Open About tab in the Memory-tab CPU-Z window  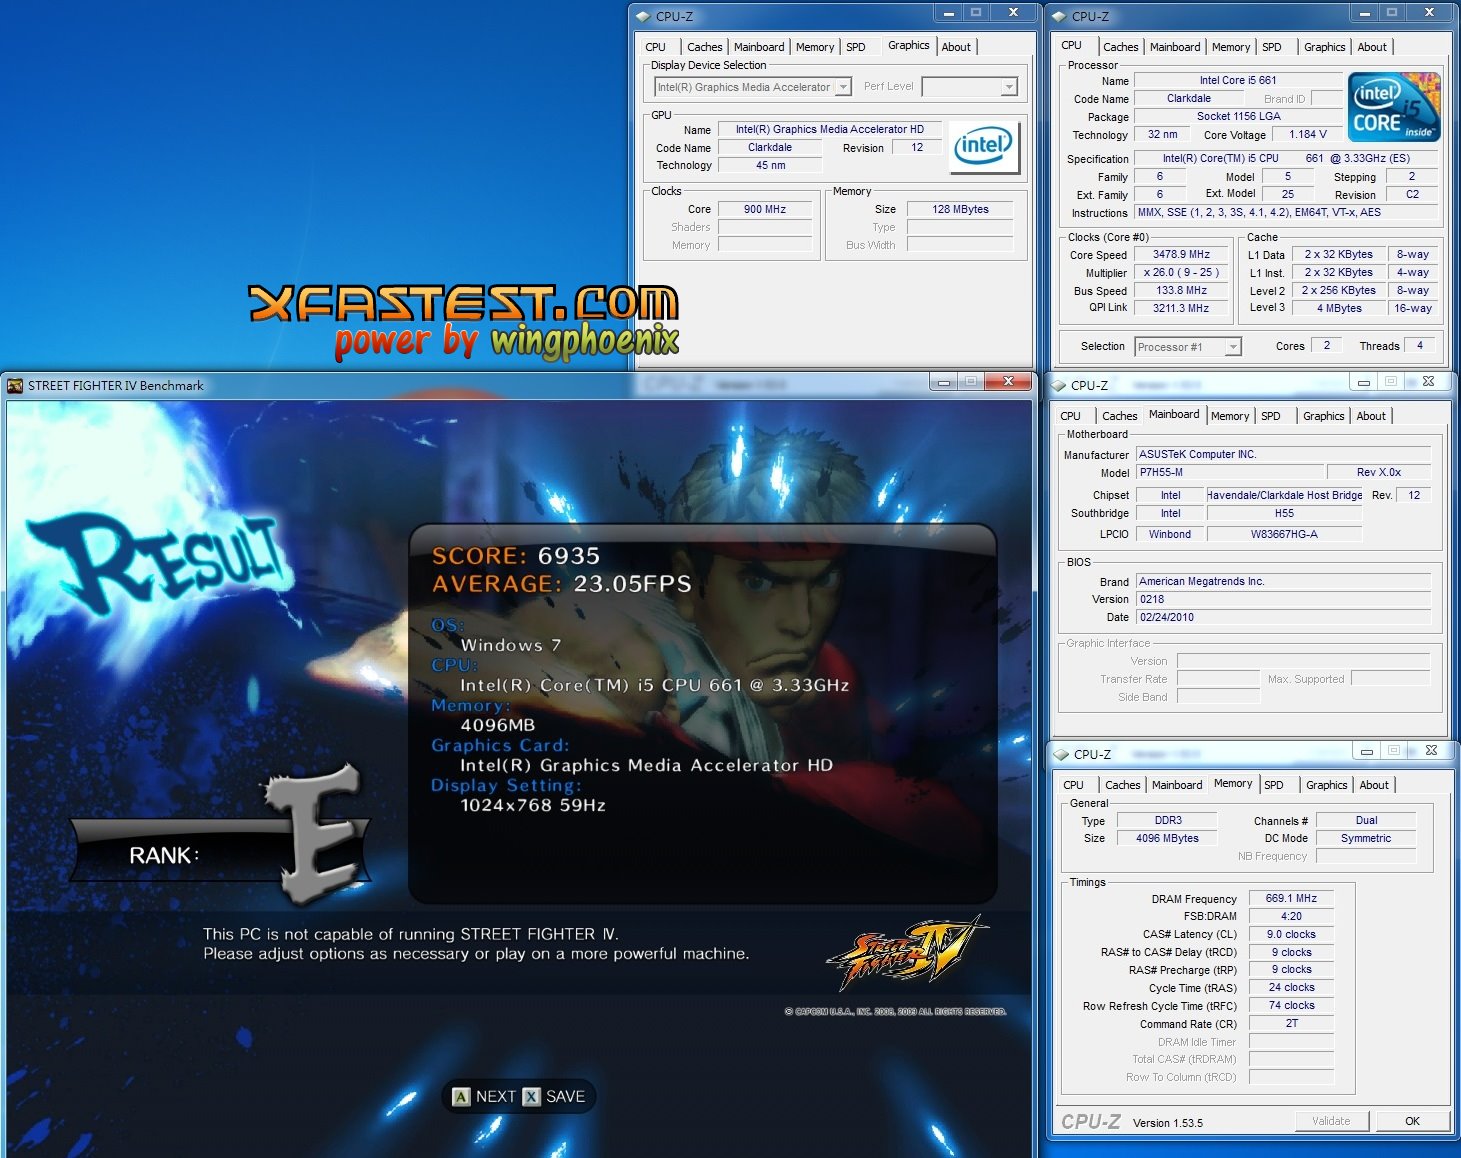(1373, 785)
